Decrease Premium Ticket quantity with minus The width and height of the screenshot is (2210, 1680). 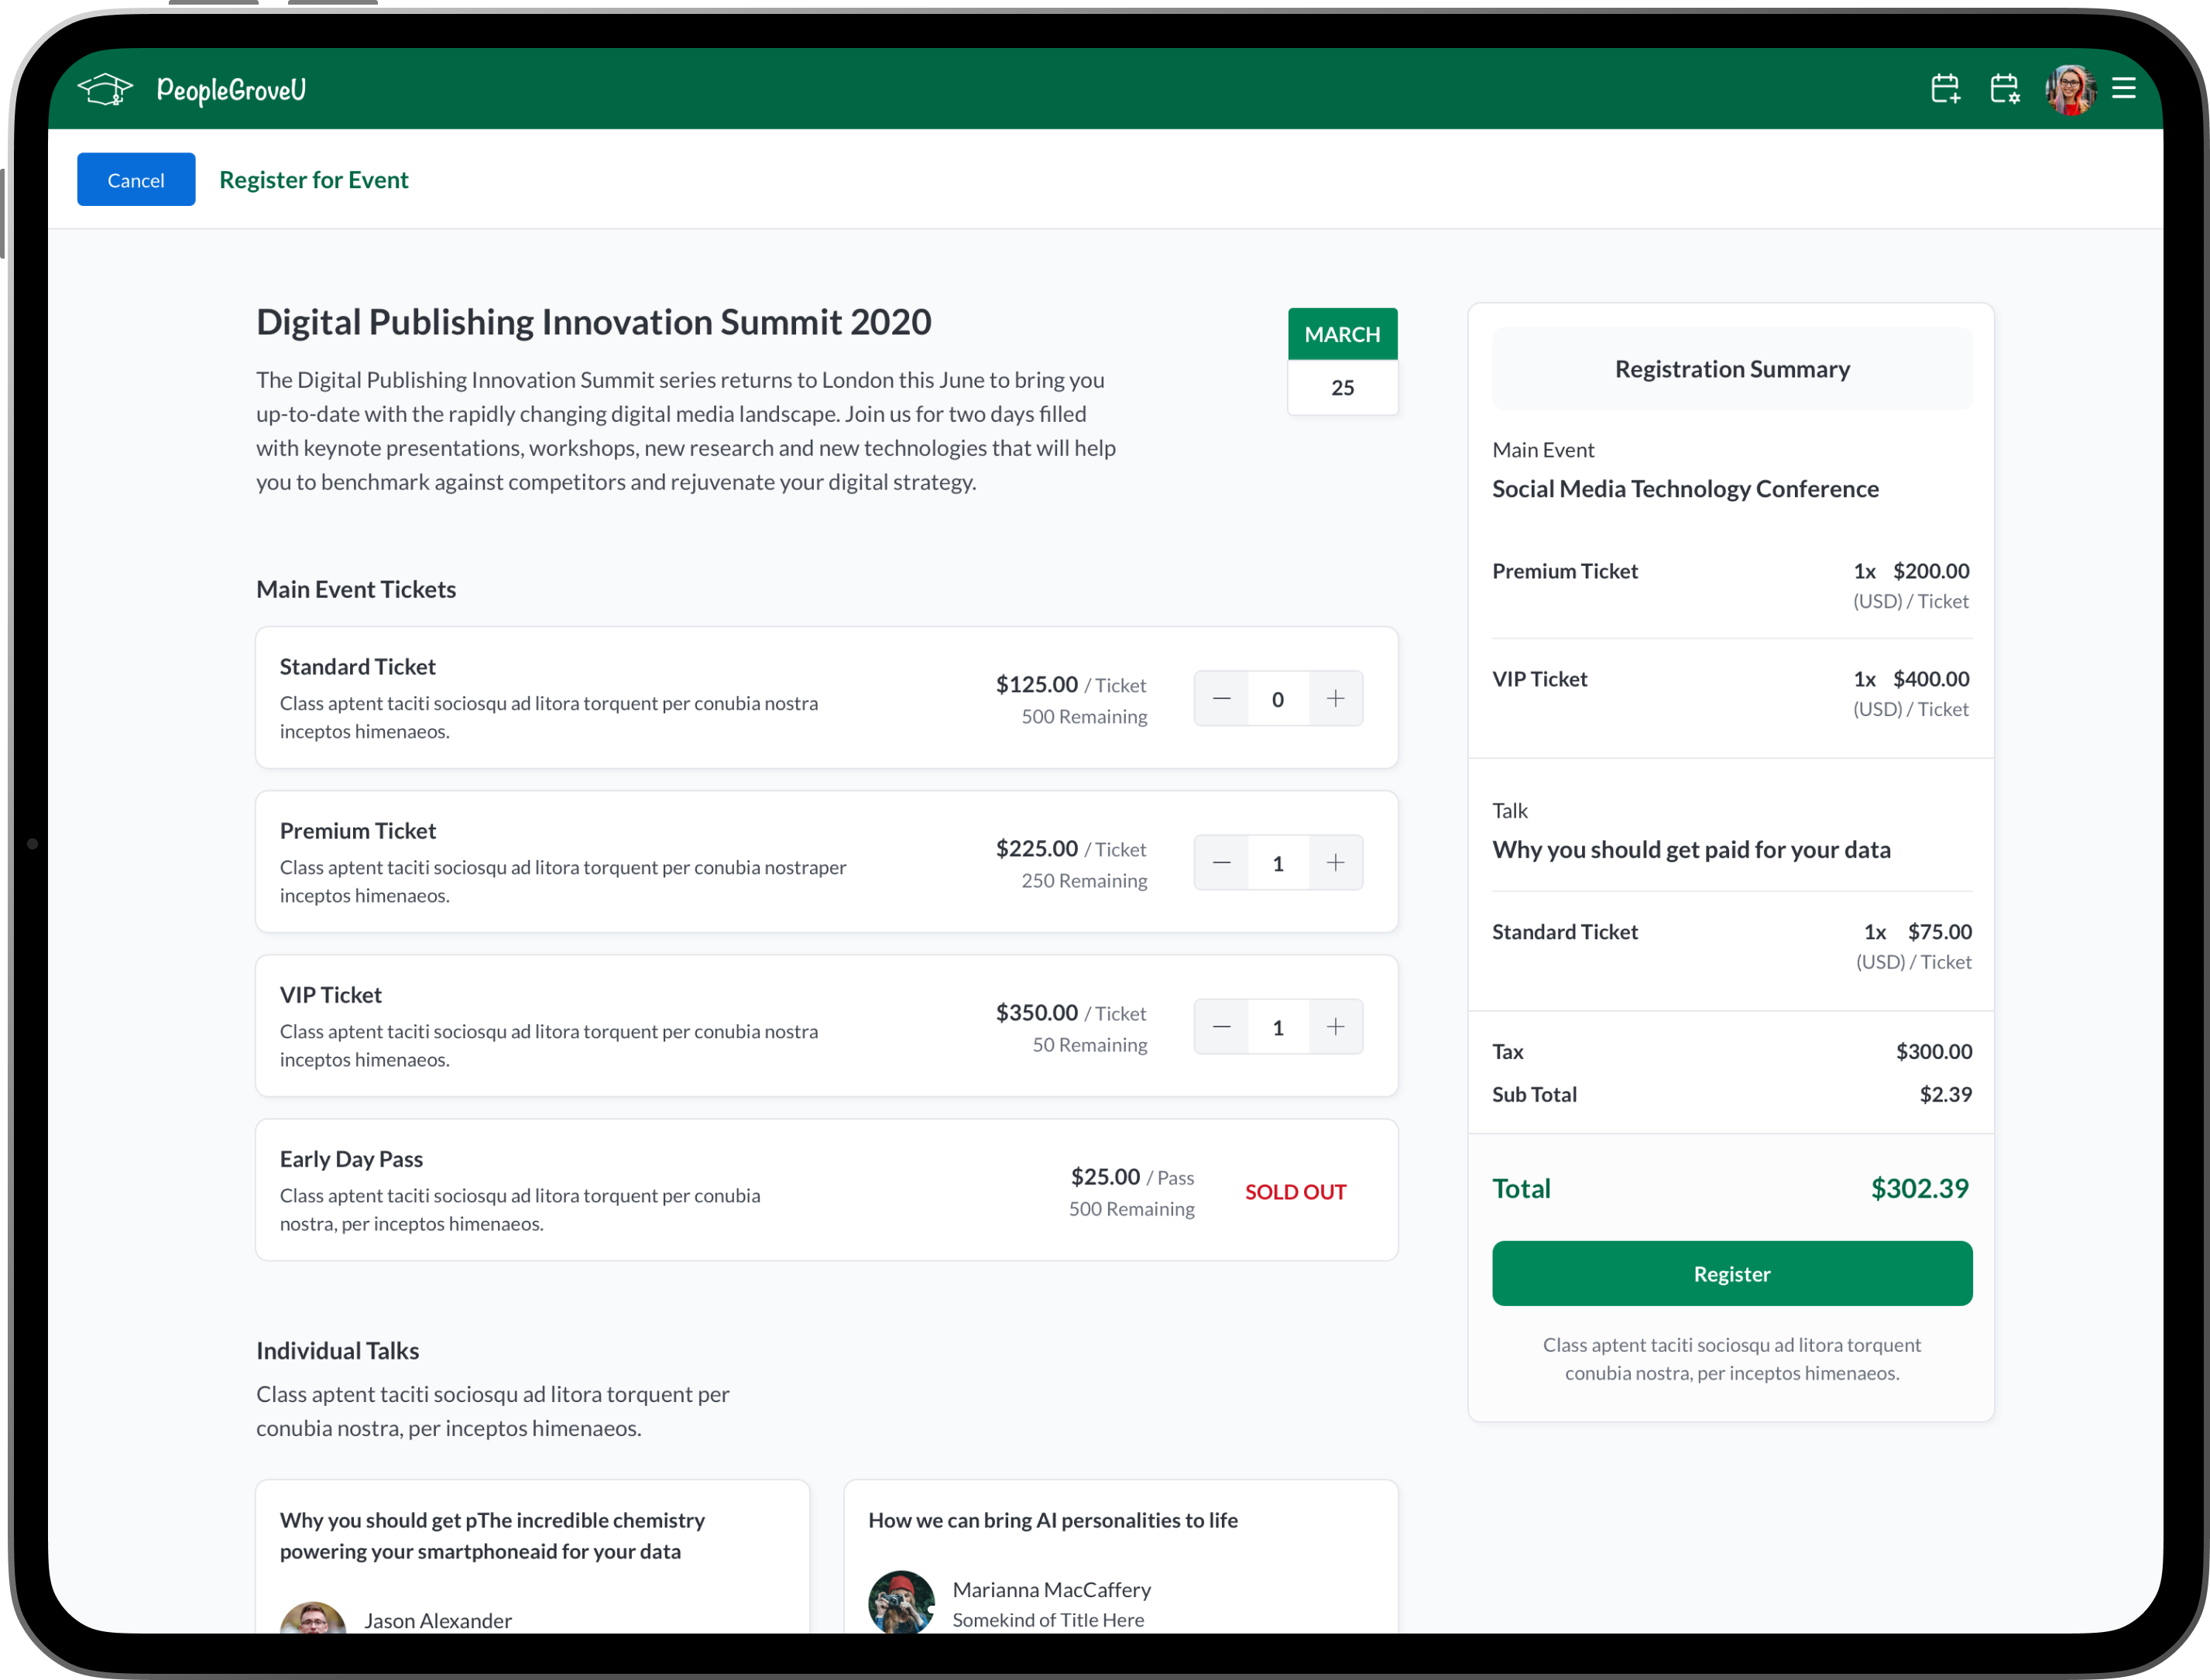point(1221,863)
